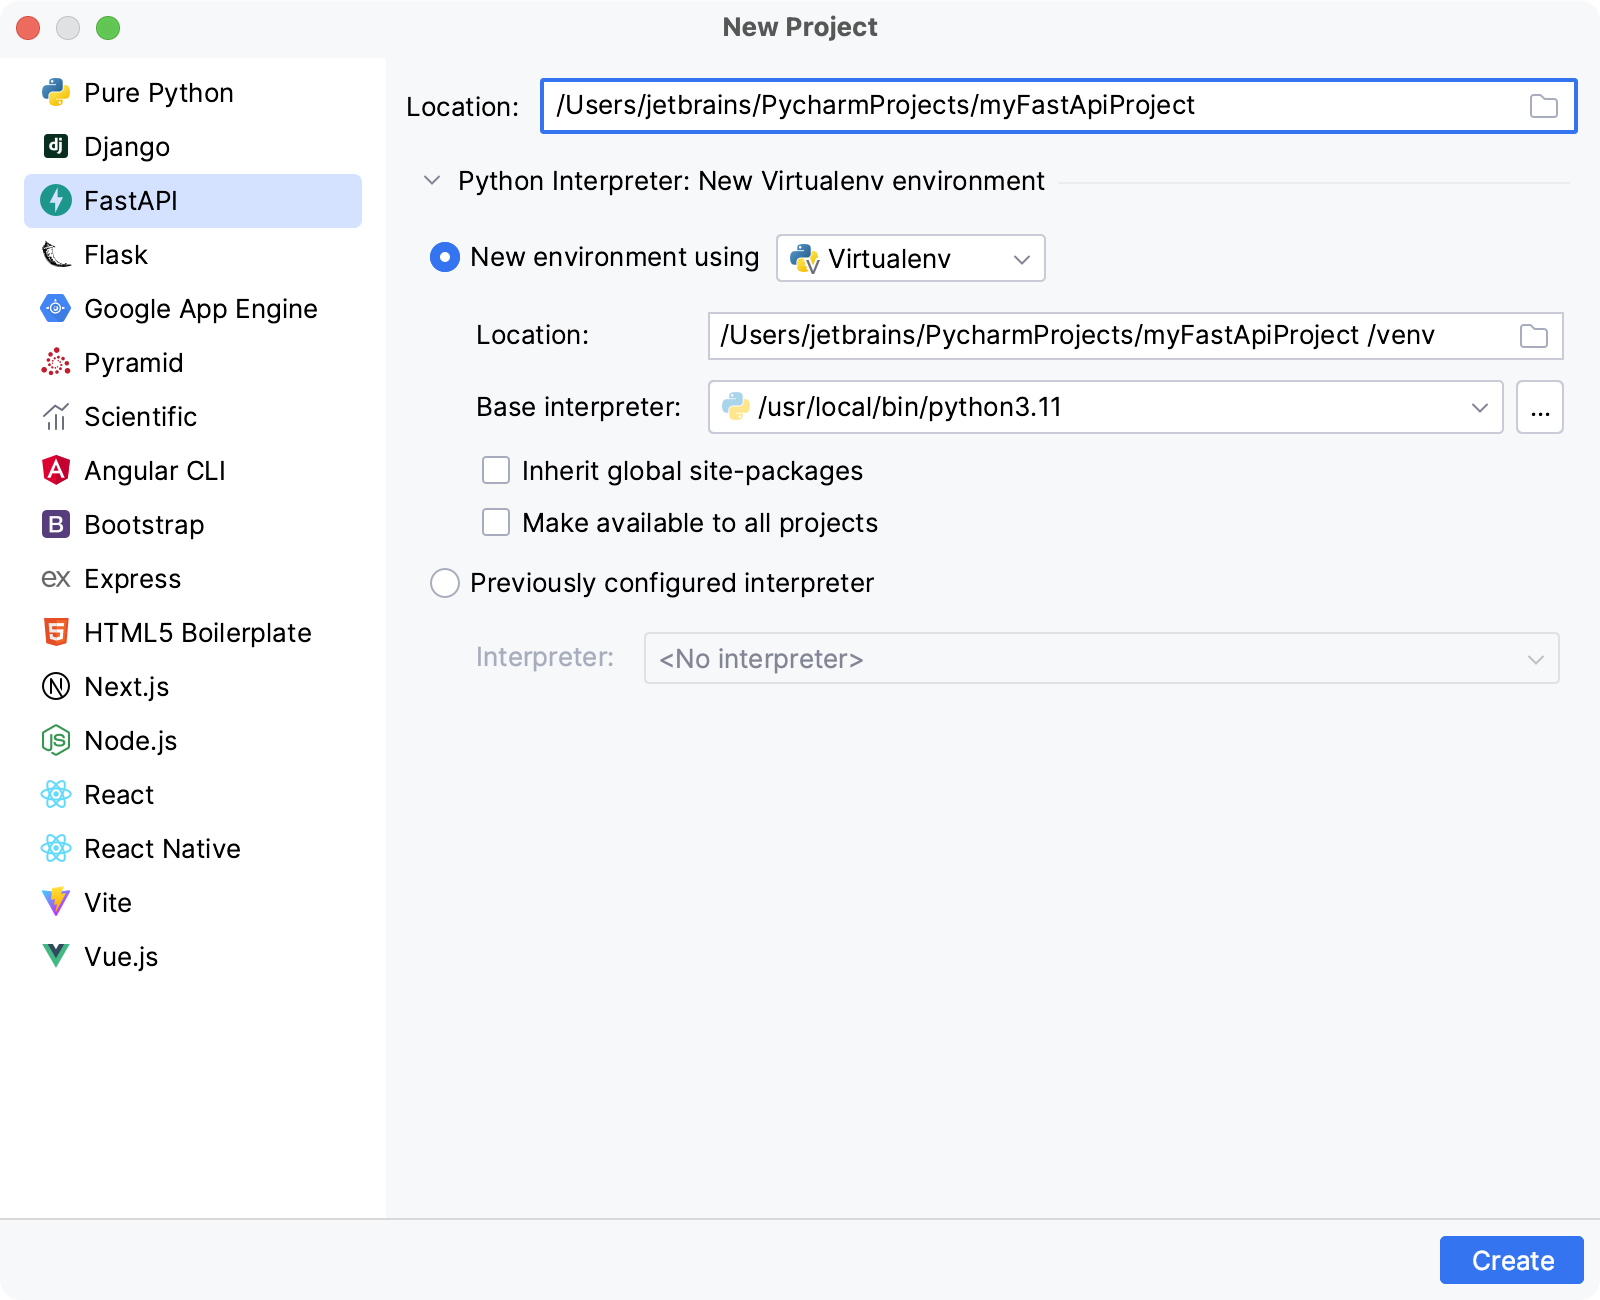This screenshot has height=1300, width=1600.
Task: Click the Pure Python project icon
Action: pos(56,93)
